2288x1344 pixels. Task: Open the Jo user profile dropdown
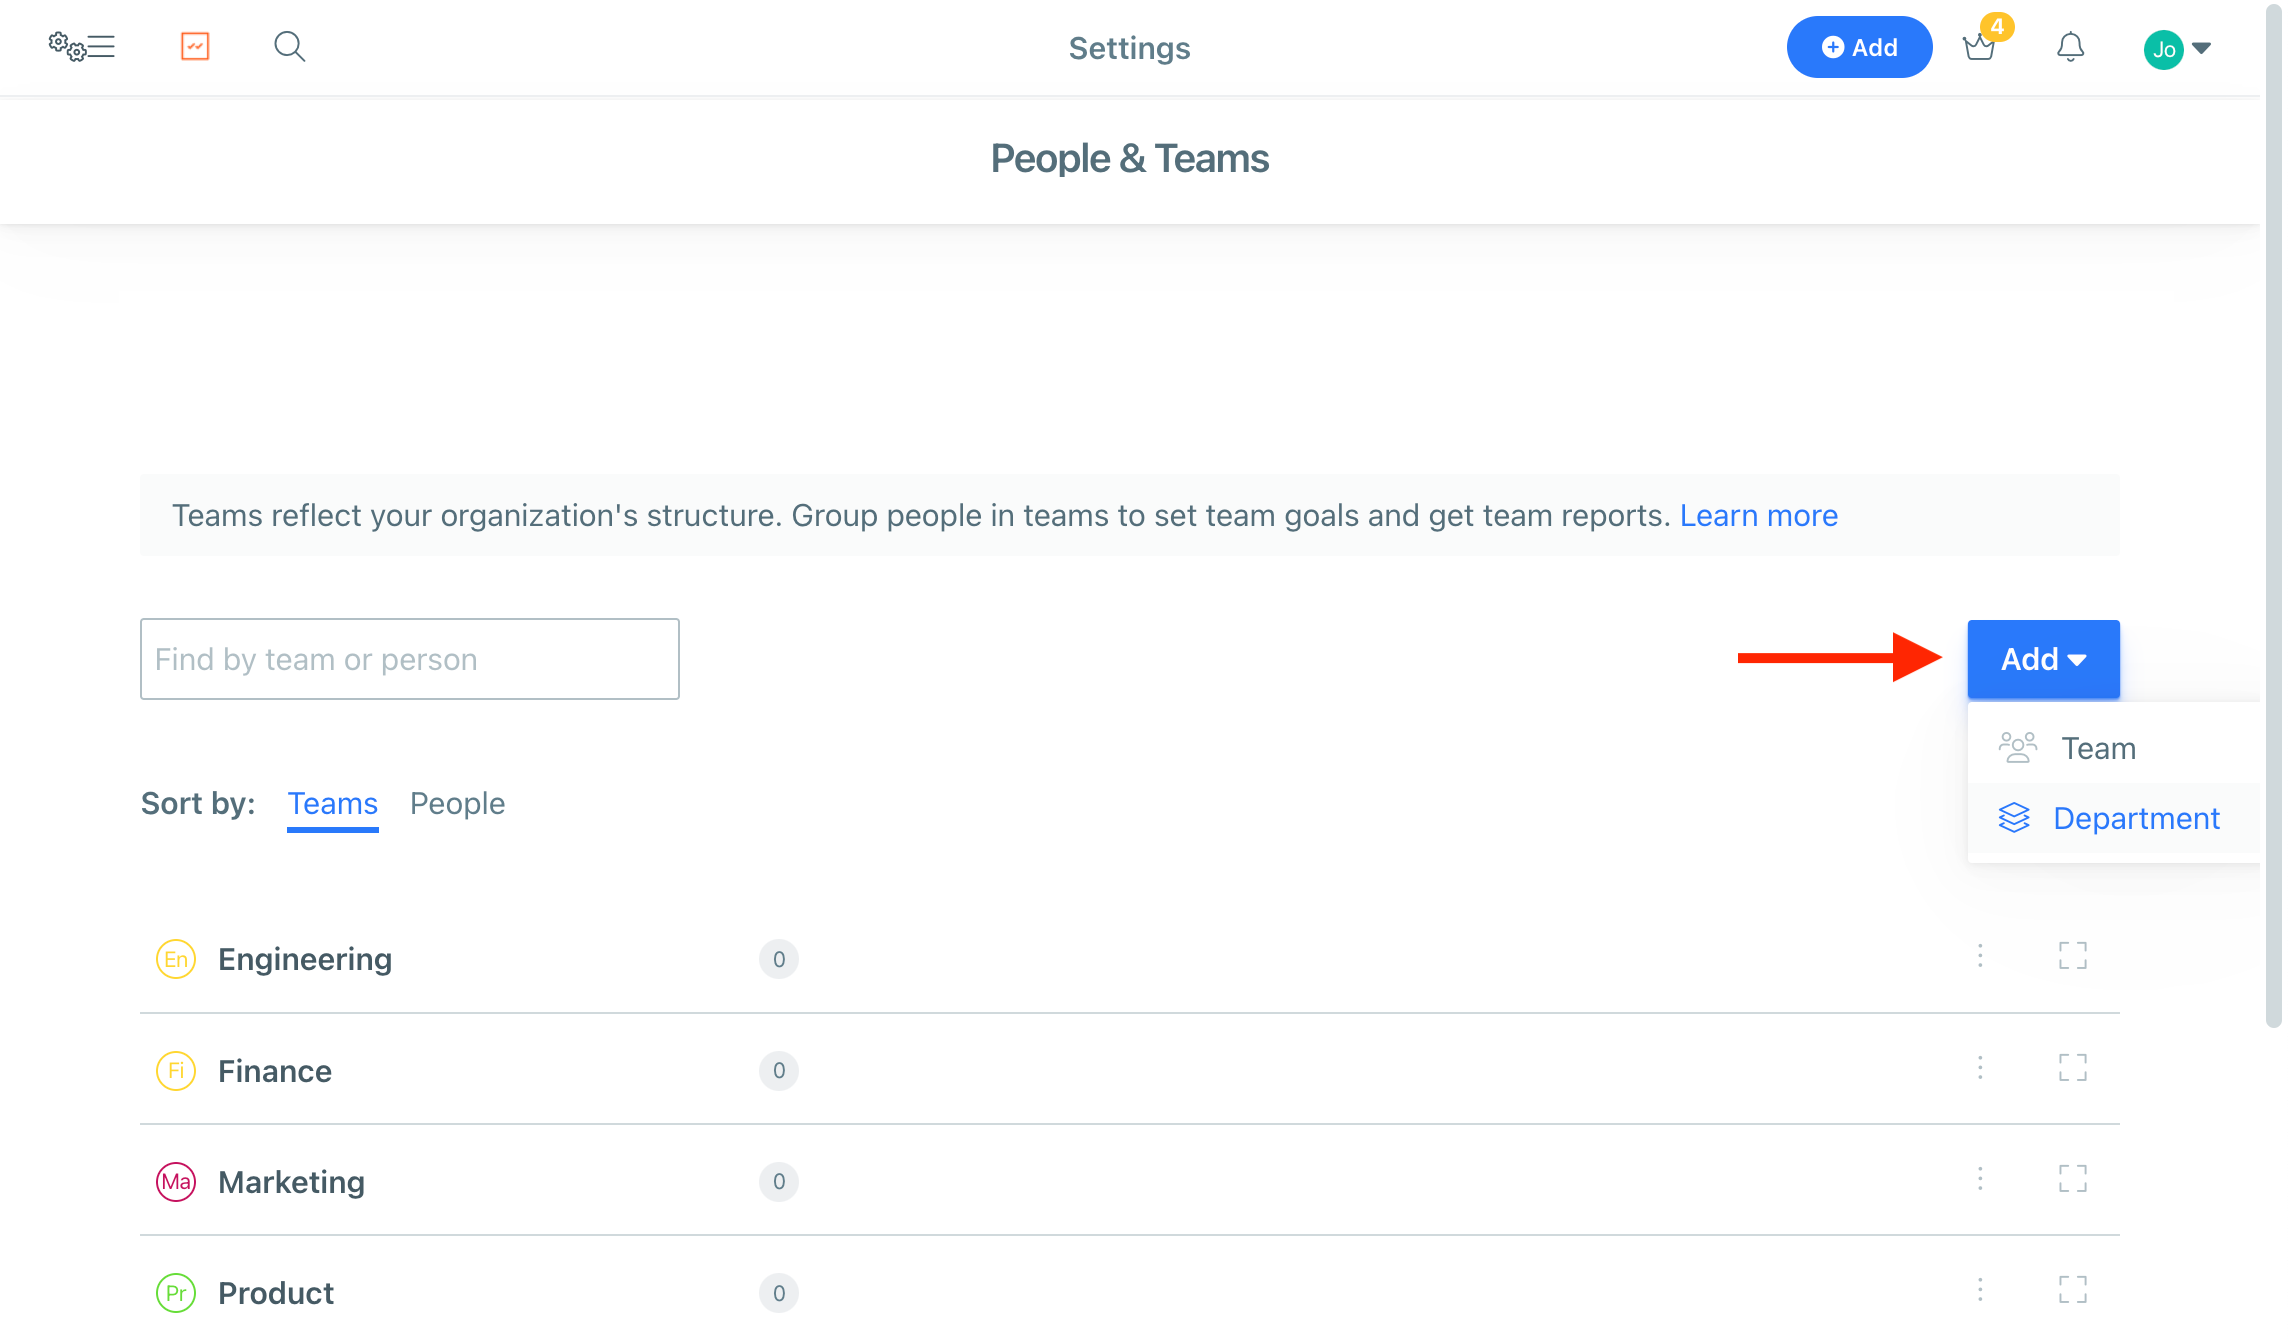(2177, 49)
